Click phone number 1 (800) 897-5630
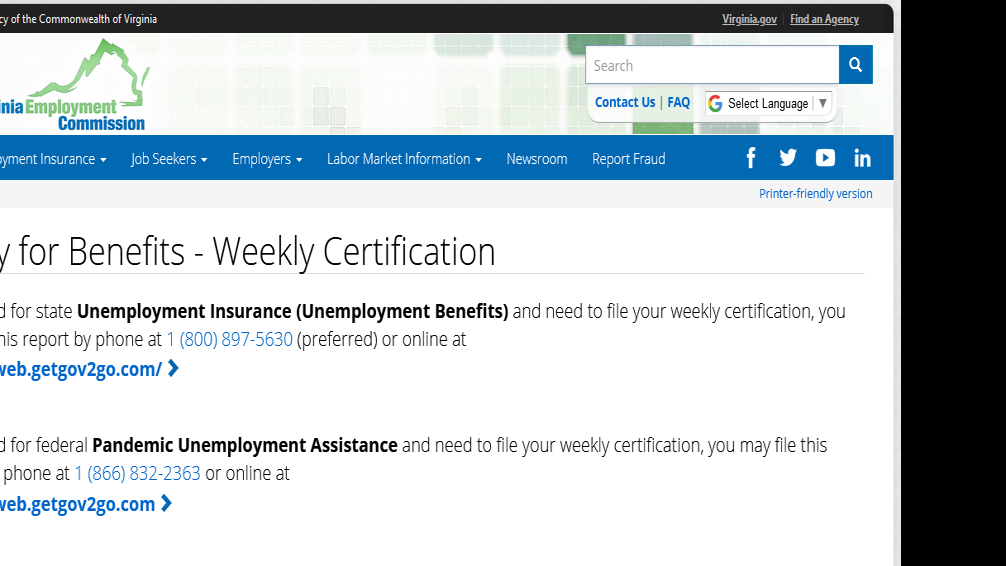Image resolution: width=1006 pixels, height=566 pixels. point(230,339)
